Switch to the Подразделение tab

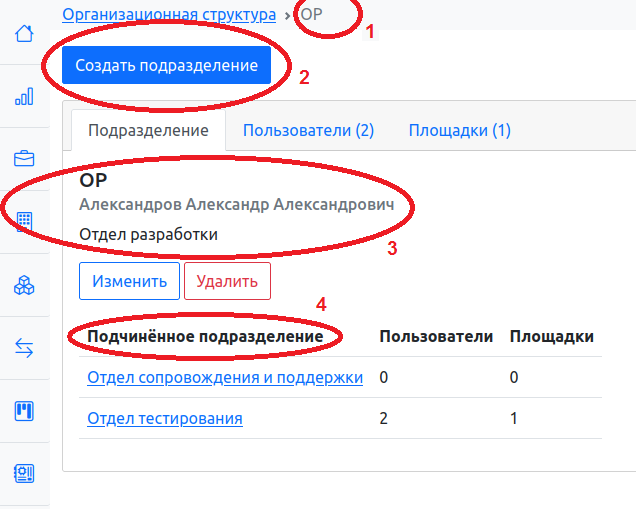pos(148,131)
